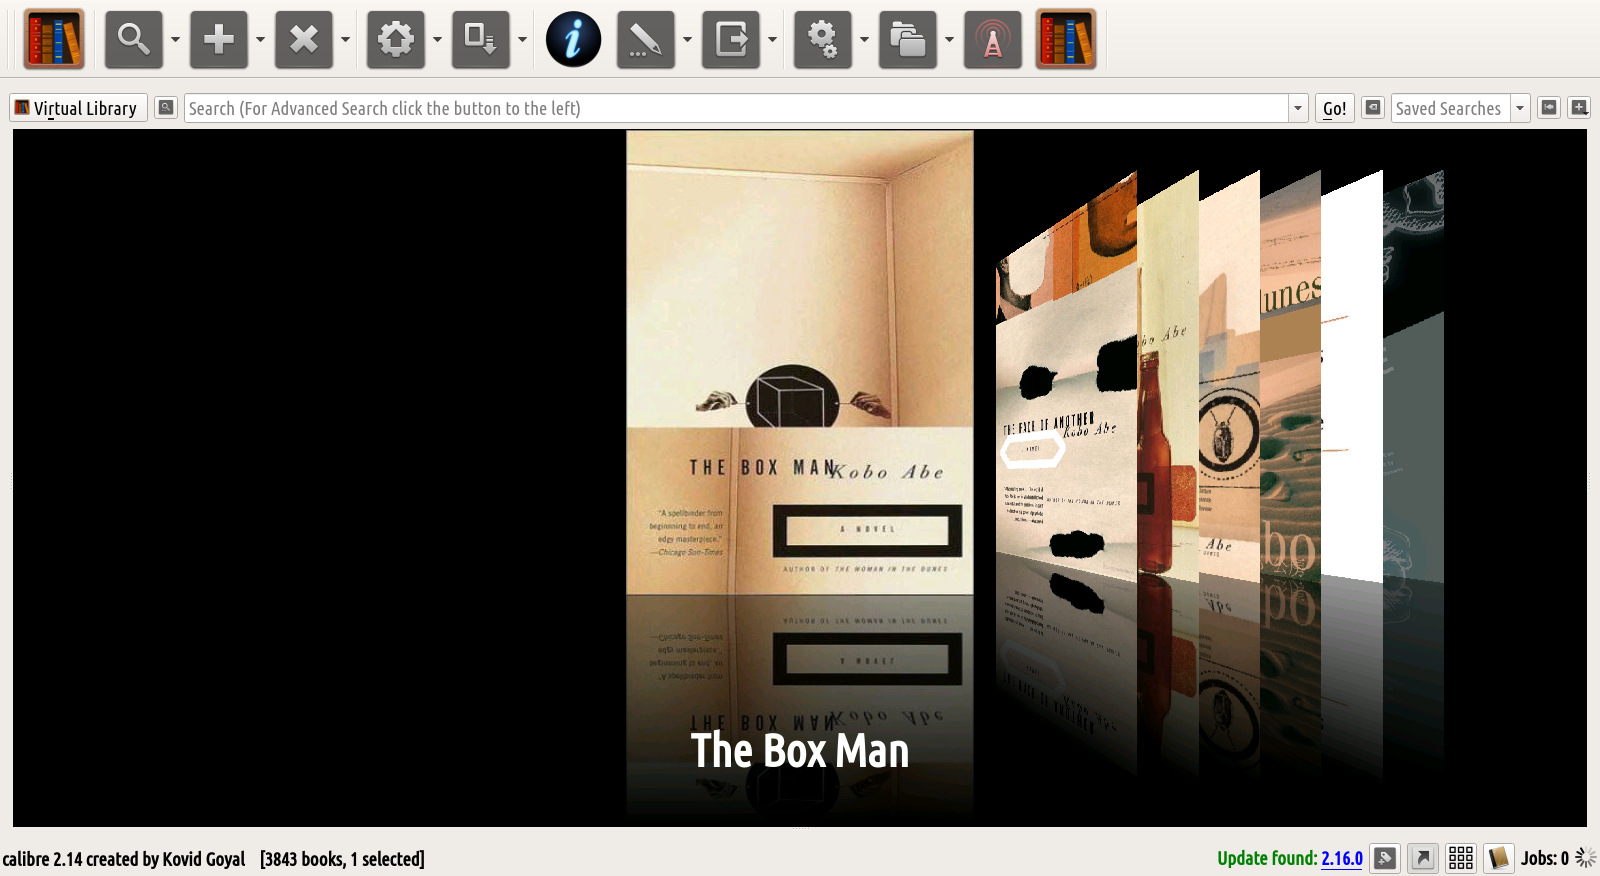Click the Go! search button

(x=1334, y=108)
